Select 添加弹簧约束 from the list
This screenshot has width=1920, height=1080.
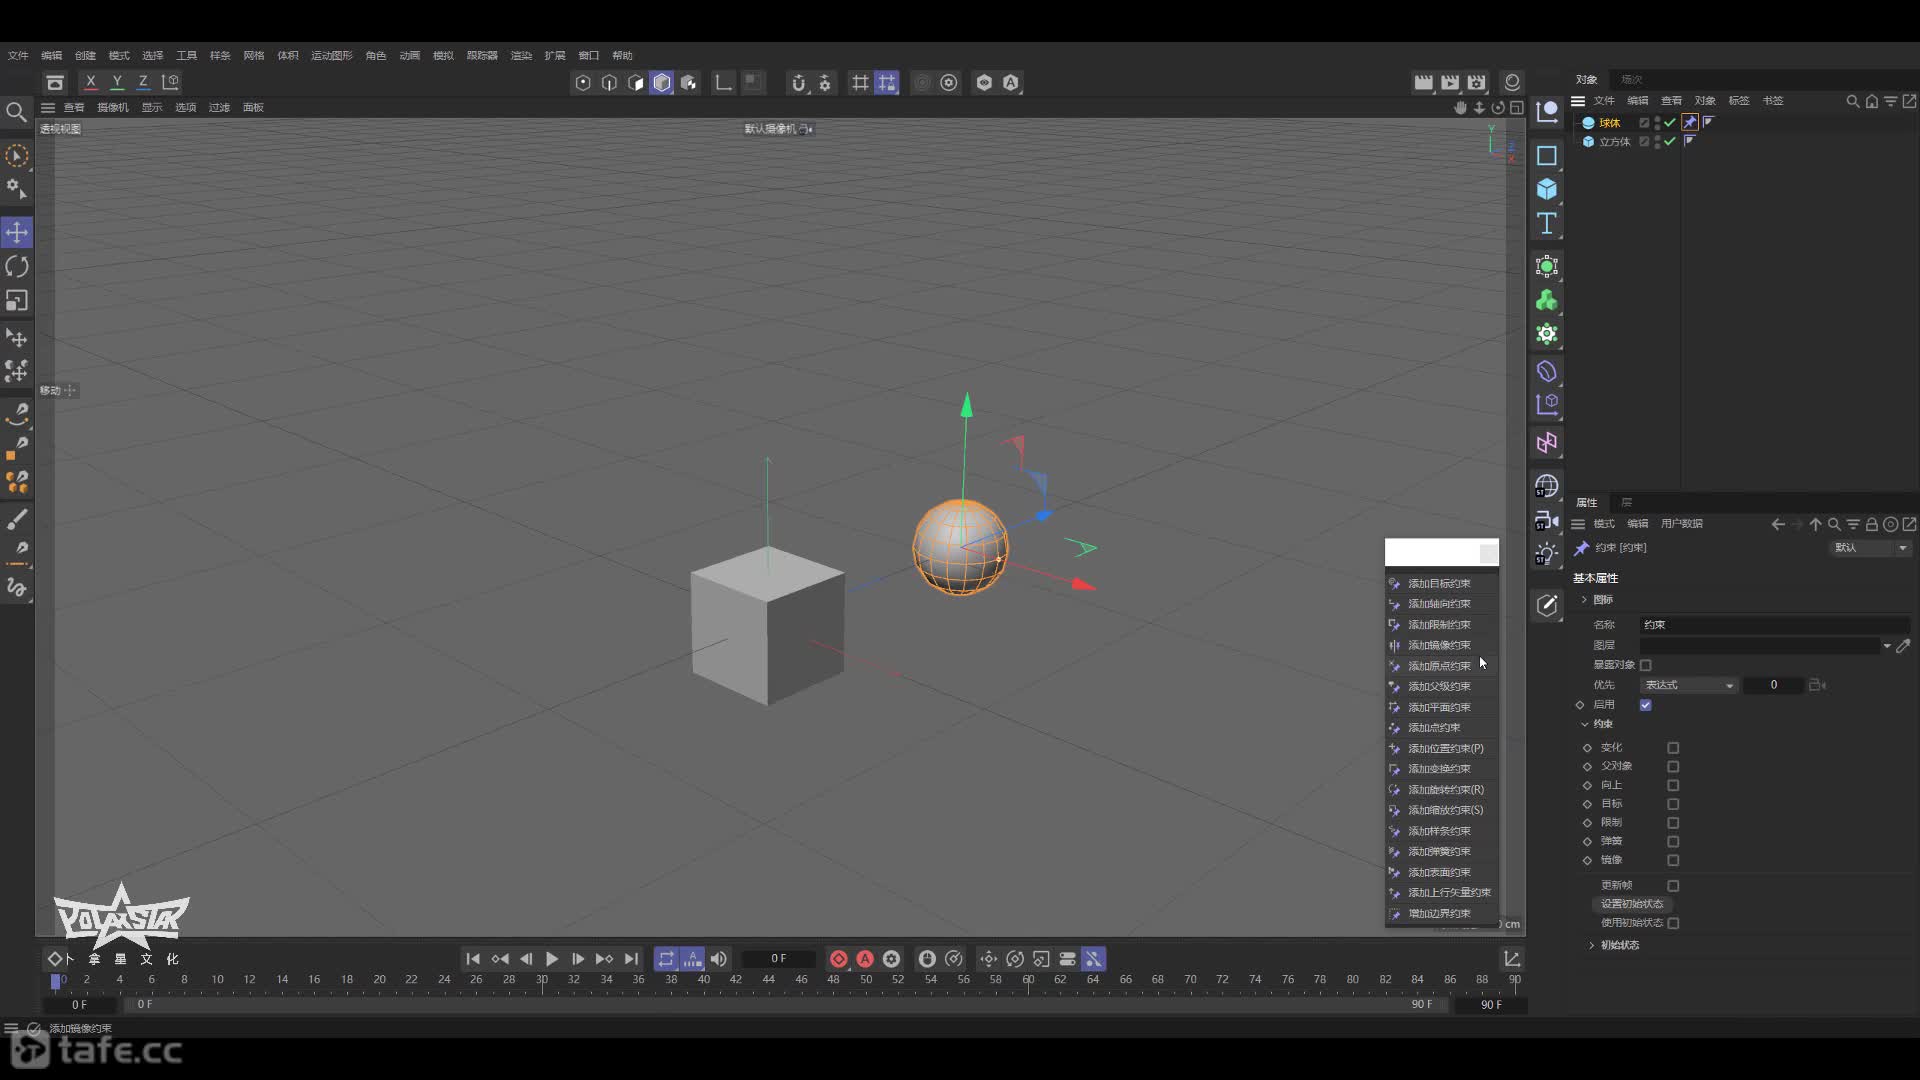pyautogui.click(x=1441, y=851)
